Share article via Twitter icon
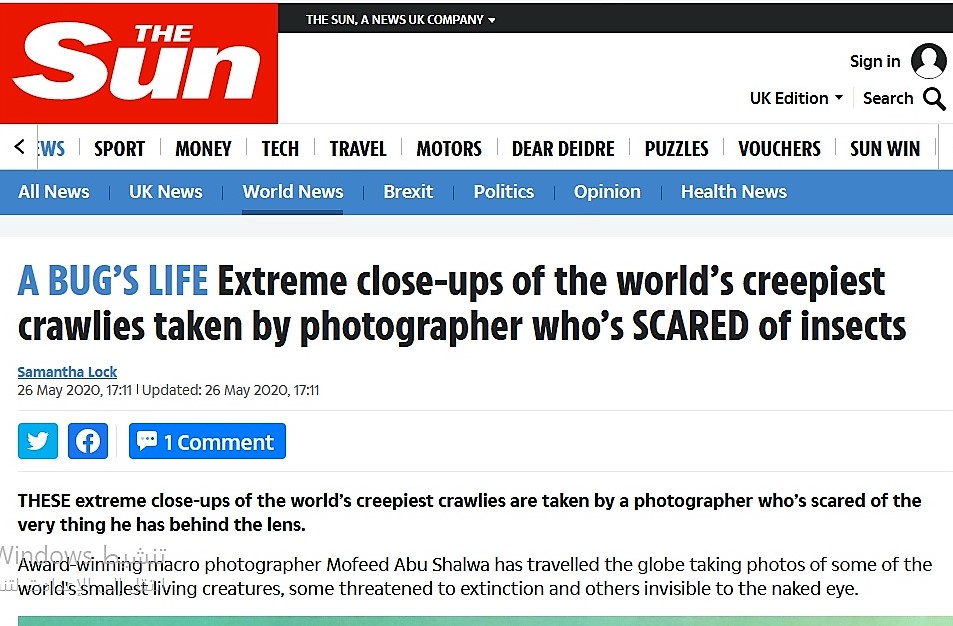The width and height of the screenshot is (953, 626). pyautogui.click(x=38, y=441)
